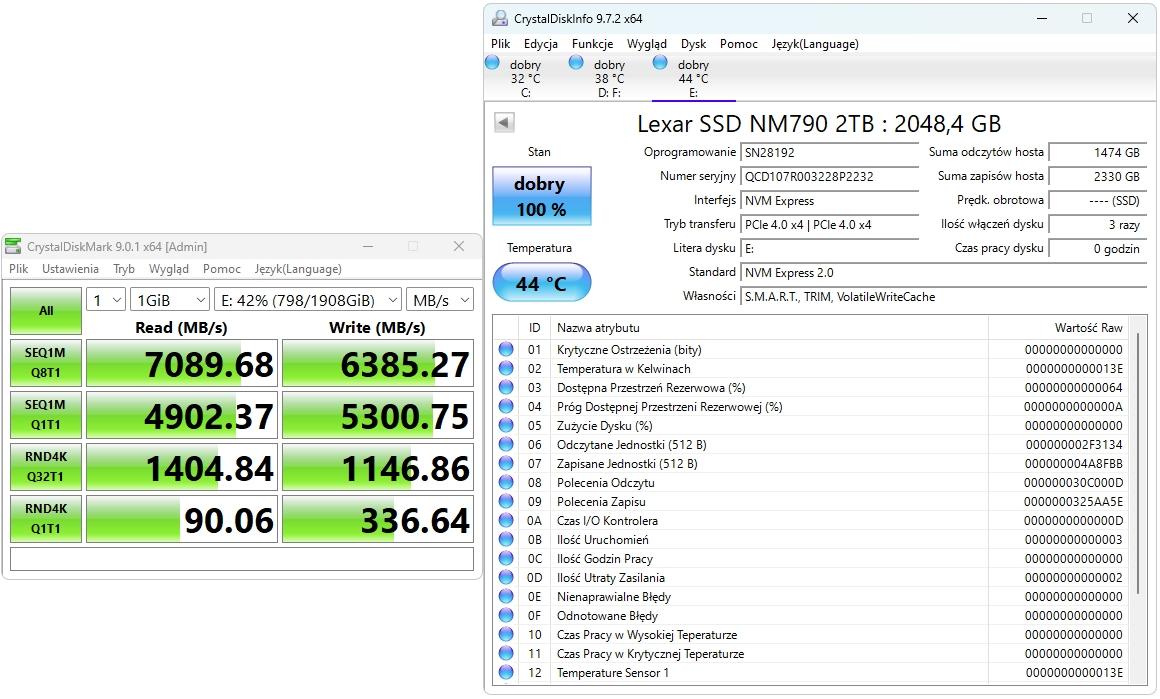Click status orb for attribute 05 Zużycie Dysku
This screenshot has width=1160, height=699.
tap(506, 426)
